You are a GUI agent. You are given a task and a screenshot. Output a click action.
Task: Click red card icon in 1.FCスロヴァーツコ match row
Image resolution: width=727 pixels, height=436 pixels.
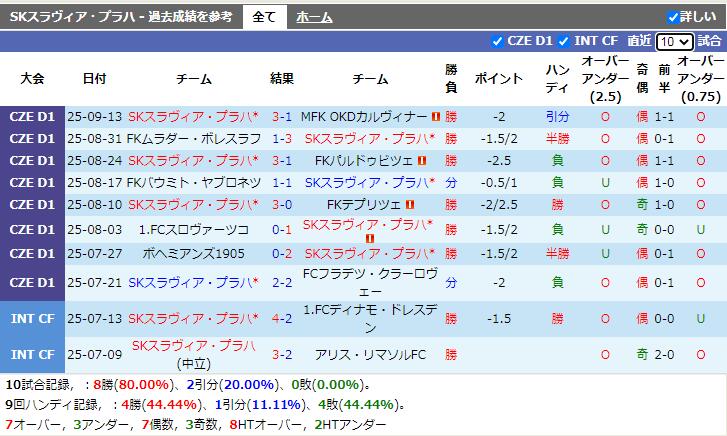(x=370, y=238)
